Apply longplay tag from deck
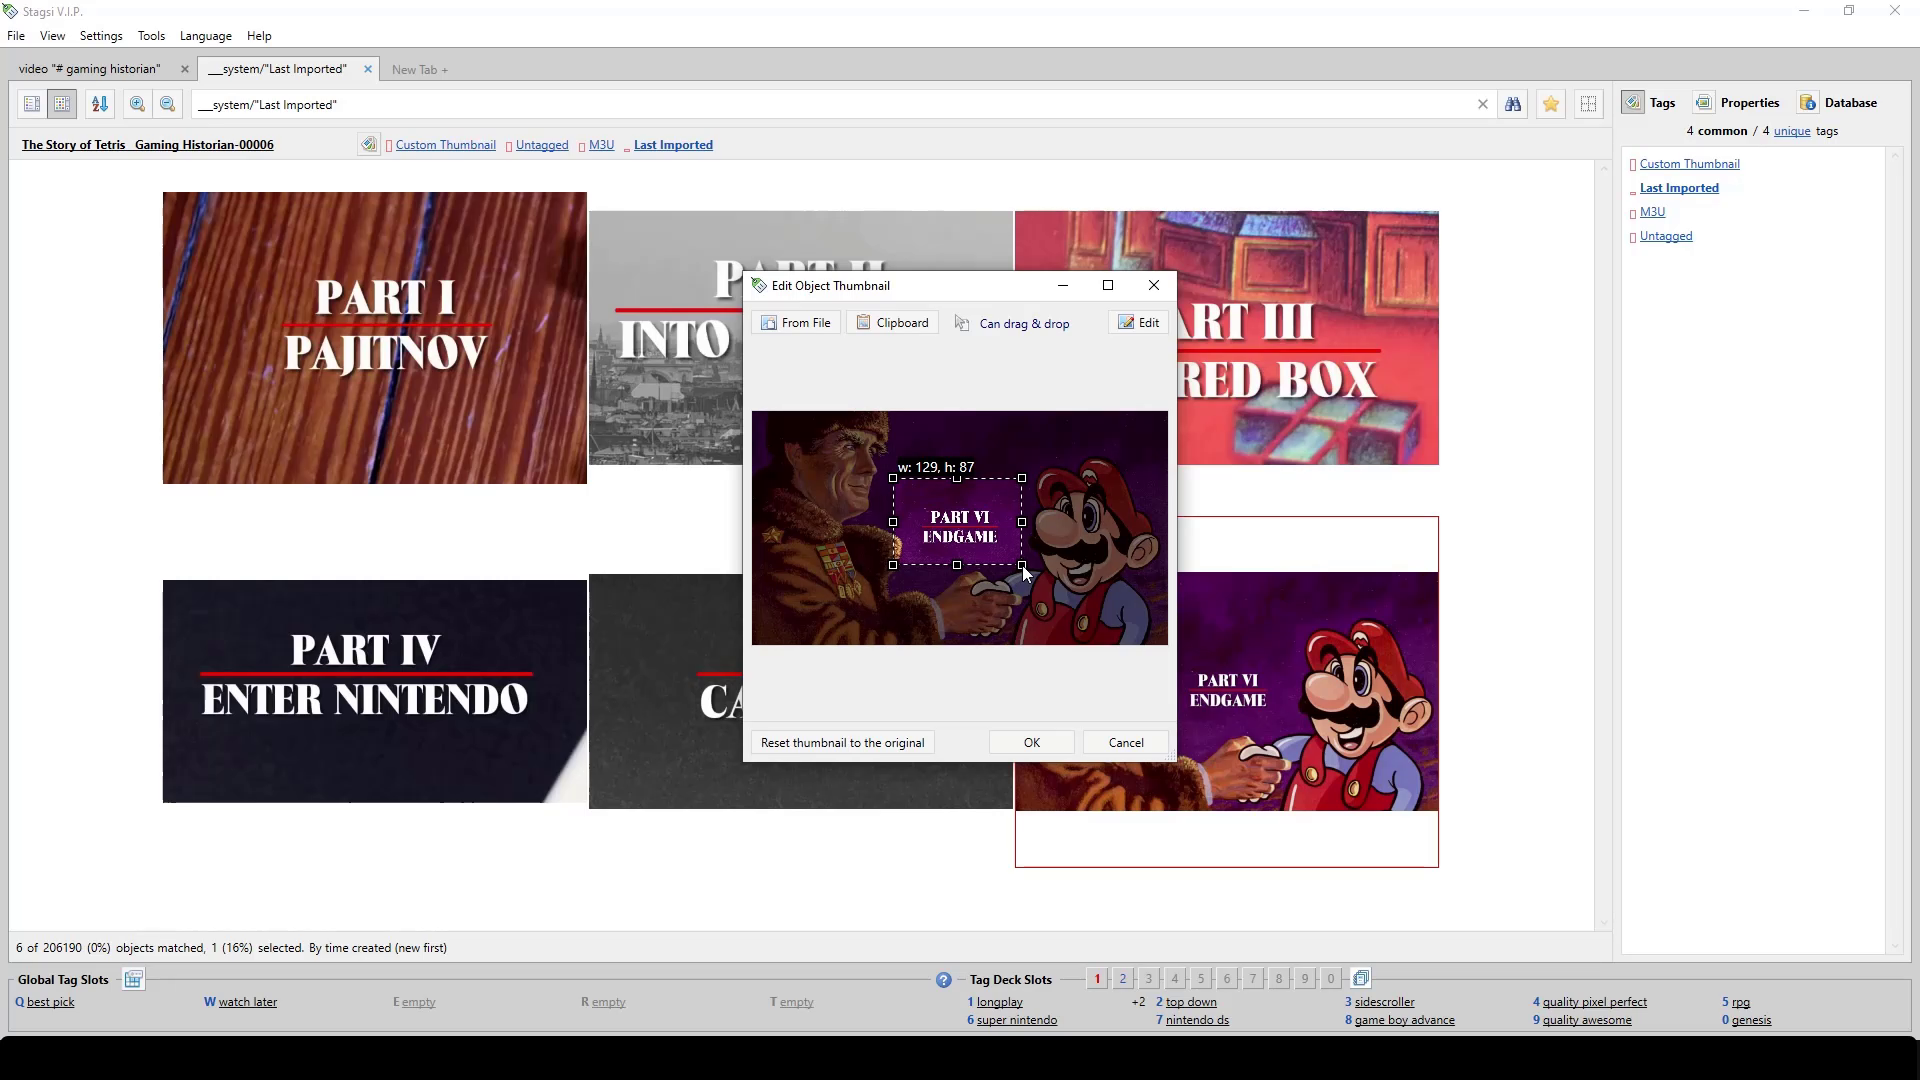The width and height of the screenshot is (1920, 1080). [x=999, y=1002]
